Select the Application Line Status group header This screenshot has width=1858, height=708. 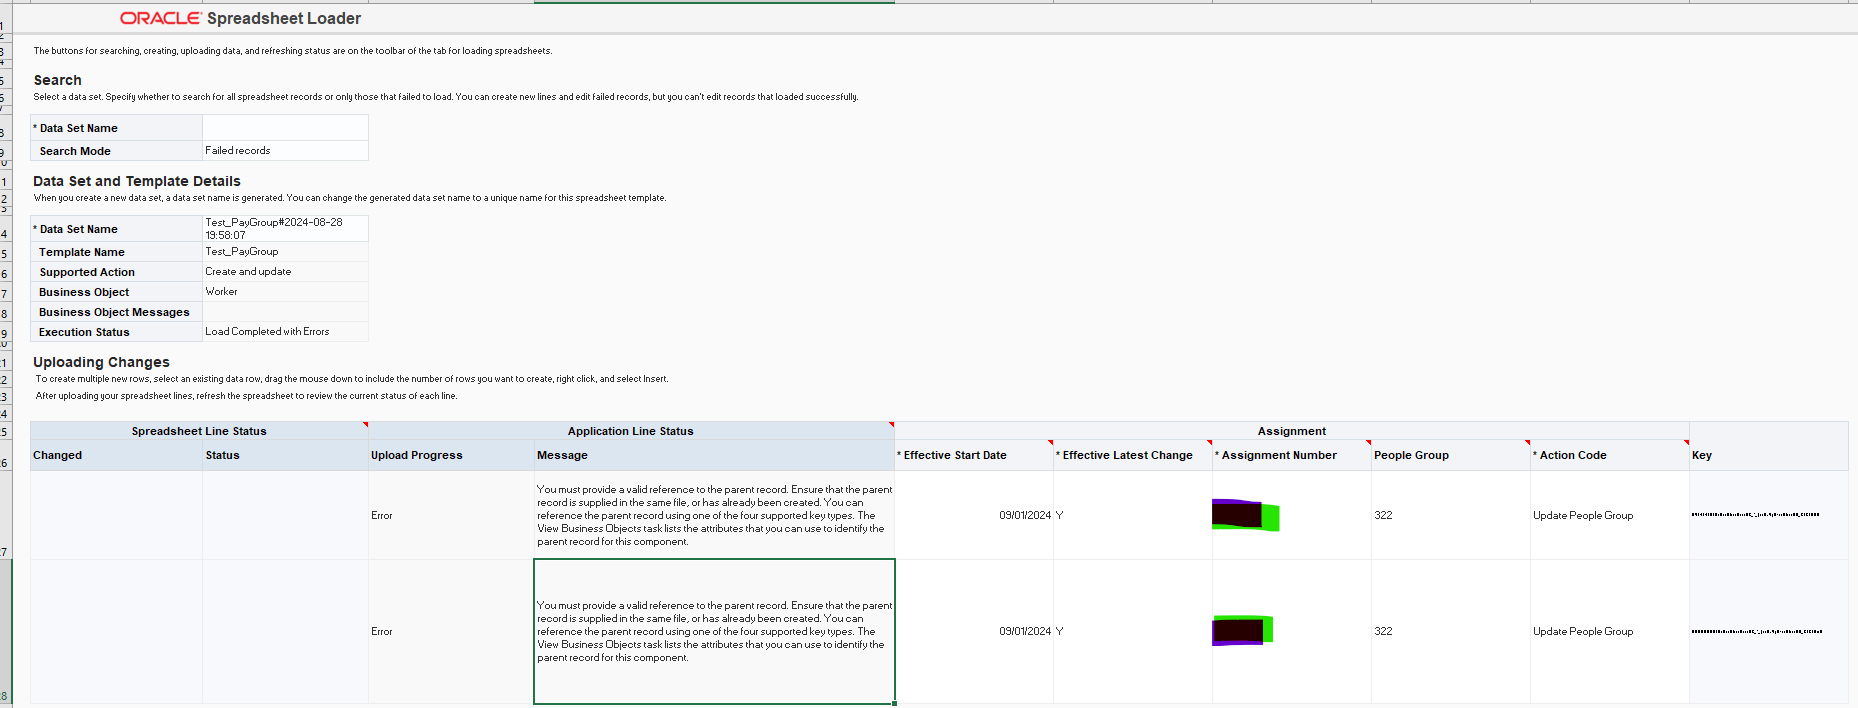point(631,431)
